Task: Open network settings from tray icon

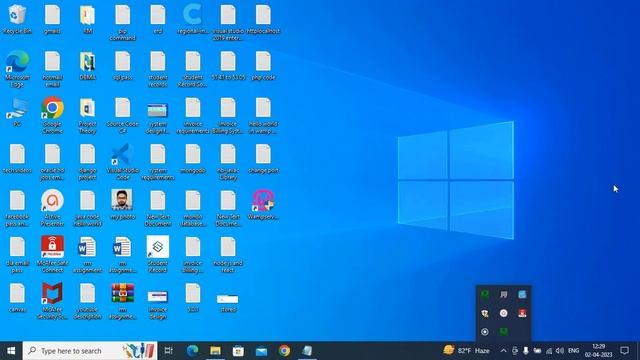Action: point(549,351)
